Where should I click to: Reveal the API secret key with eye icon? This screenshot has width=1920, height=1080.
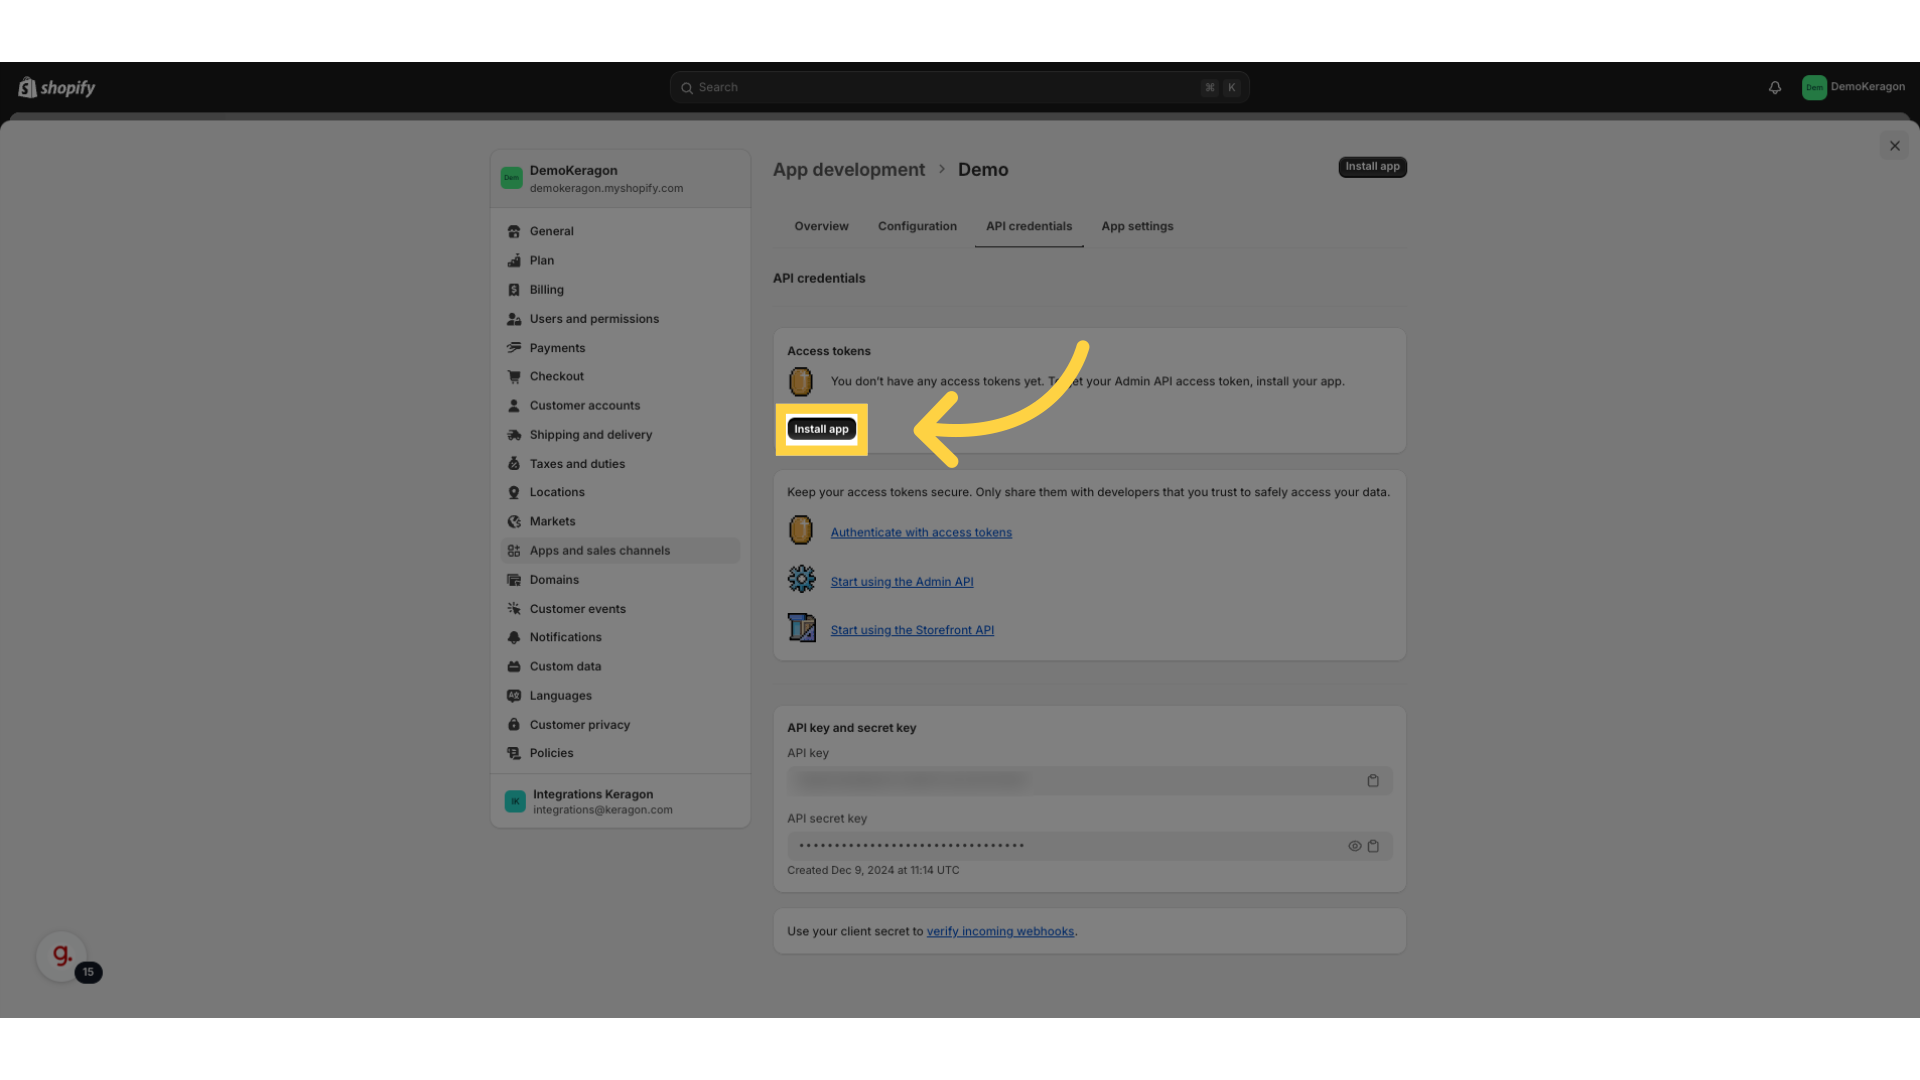pyautogui.click(x=1355, y=846)
